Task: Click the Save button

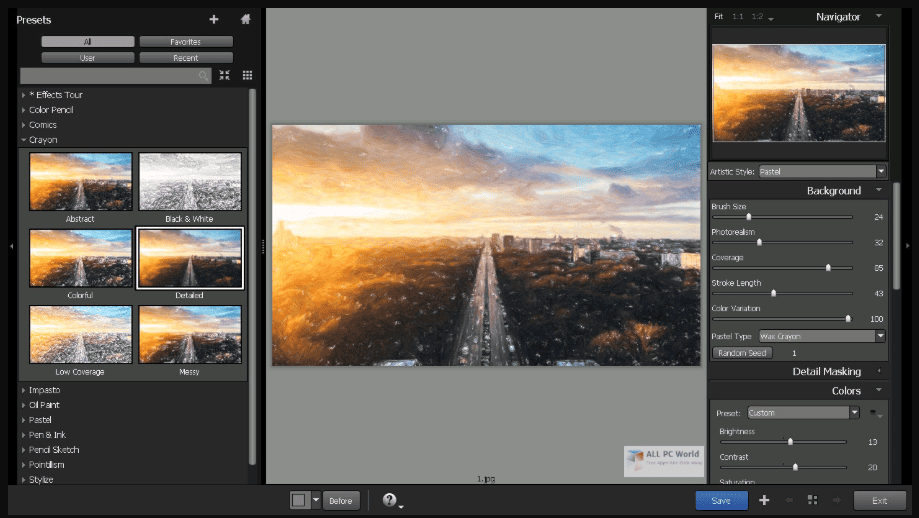Action: pyautogui.click(x=721, y=500)
